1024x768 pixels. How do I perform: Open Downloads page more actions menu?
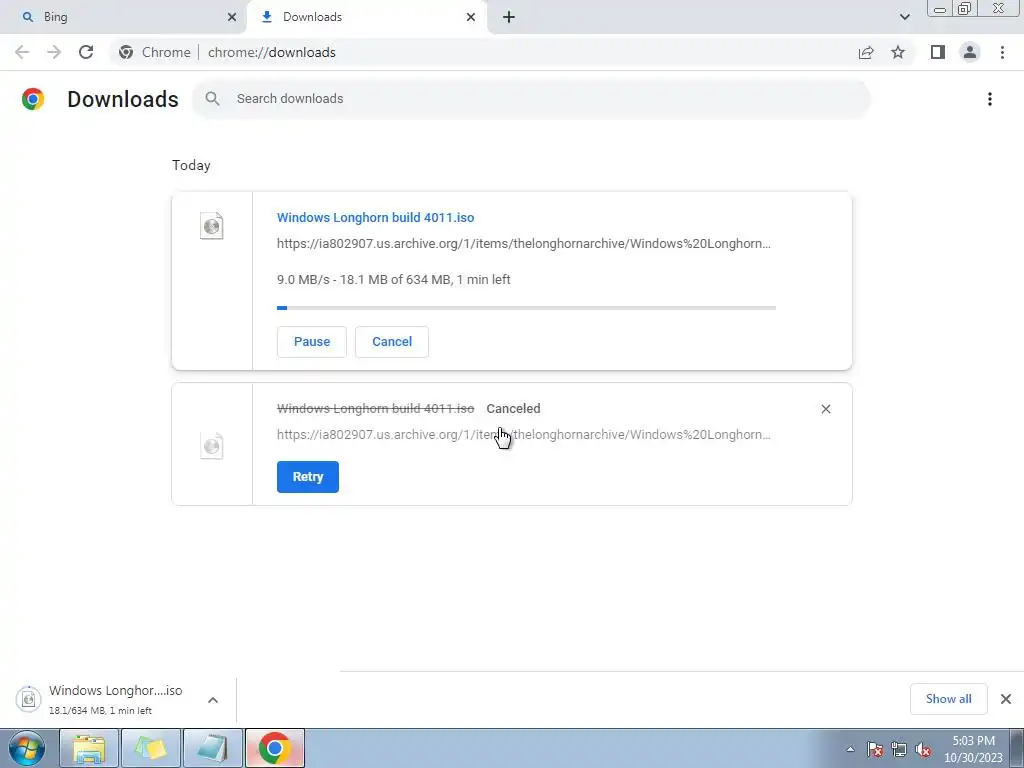coord(990,99)
